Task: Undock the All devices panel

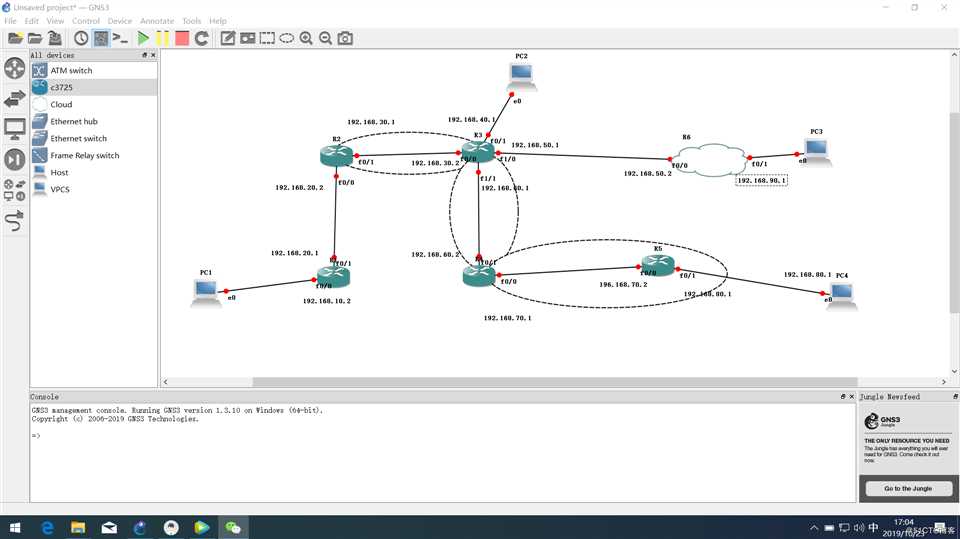Action: pyautogui.click(x=144, y=55)
